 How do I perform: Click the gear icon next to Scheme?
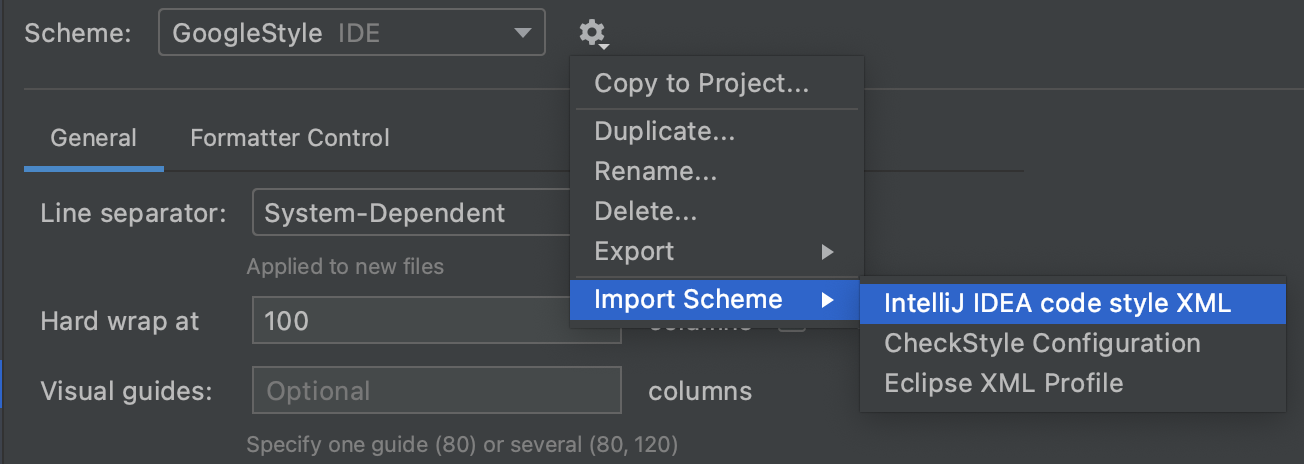point(592,34)
